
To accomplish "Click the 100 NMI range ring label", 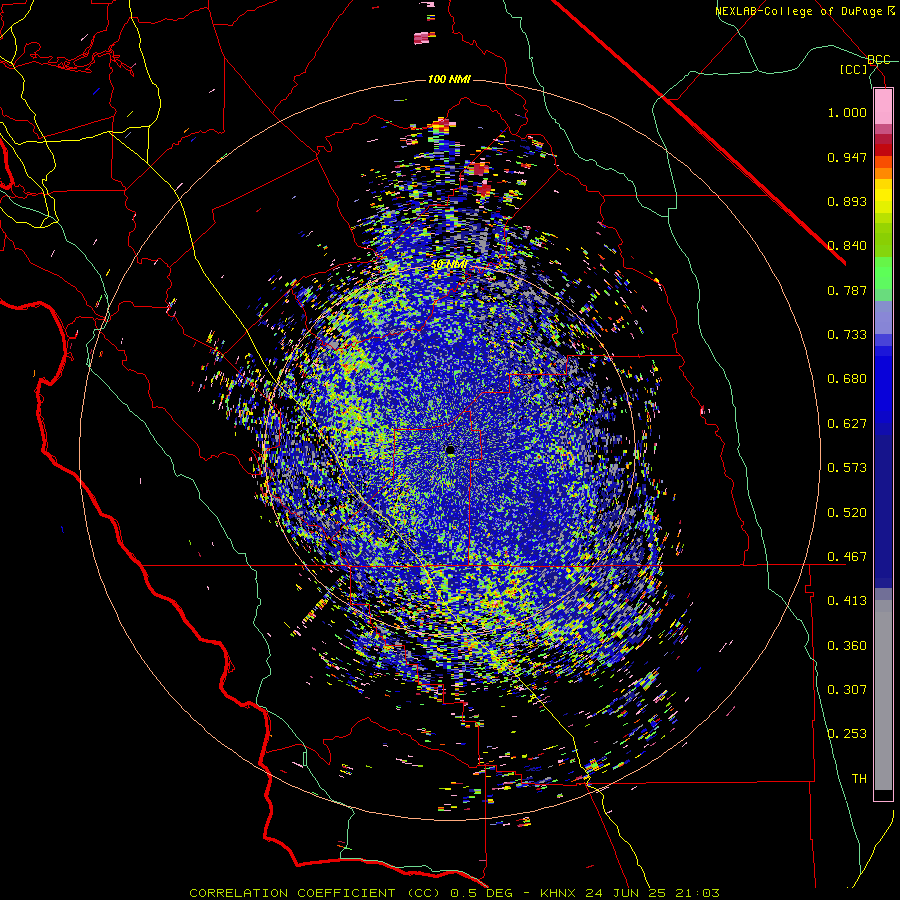I will pyautogui.click(x=449, y=79).
